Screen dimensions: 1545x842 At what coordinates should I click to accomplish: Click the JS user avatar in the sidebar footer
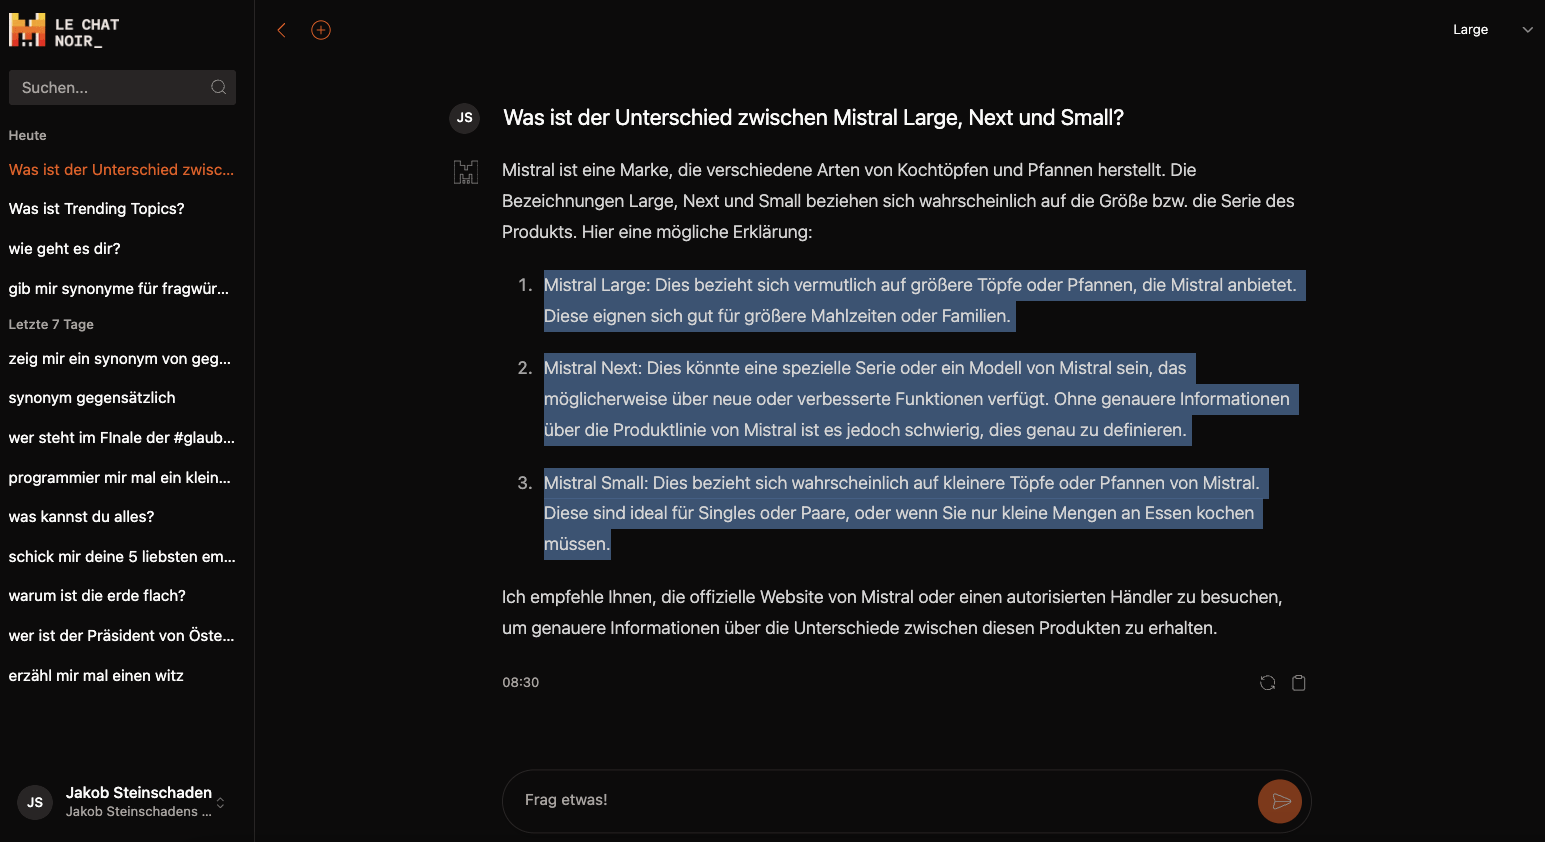[35, 802]
